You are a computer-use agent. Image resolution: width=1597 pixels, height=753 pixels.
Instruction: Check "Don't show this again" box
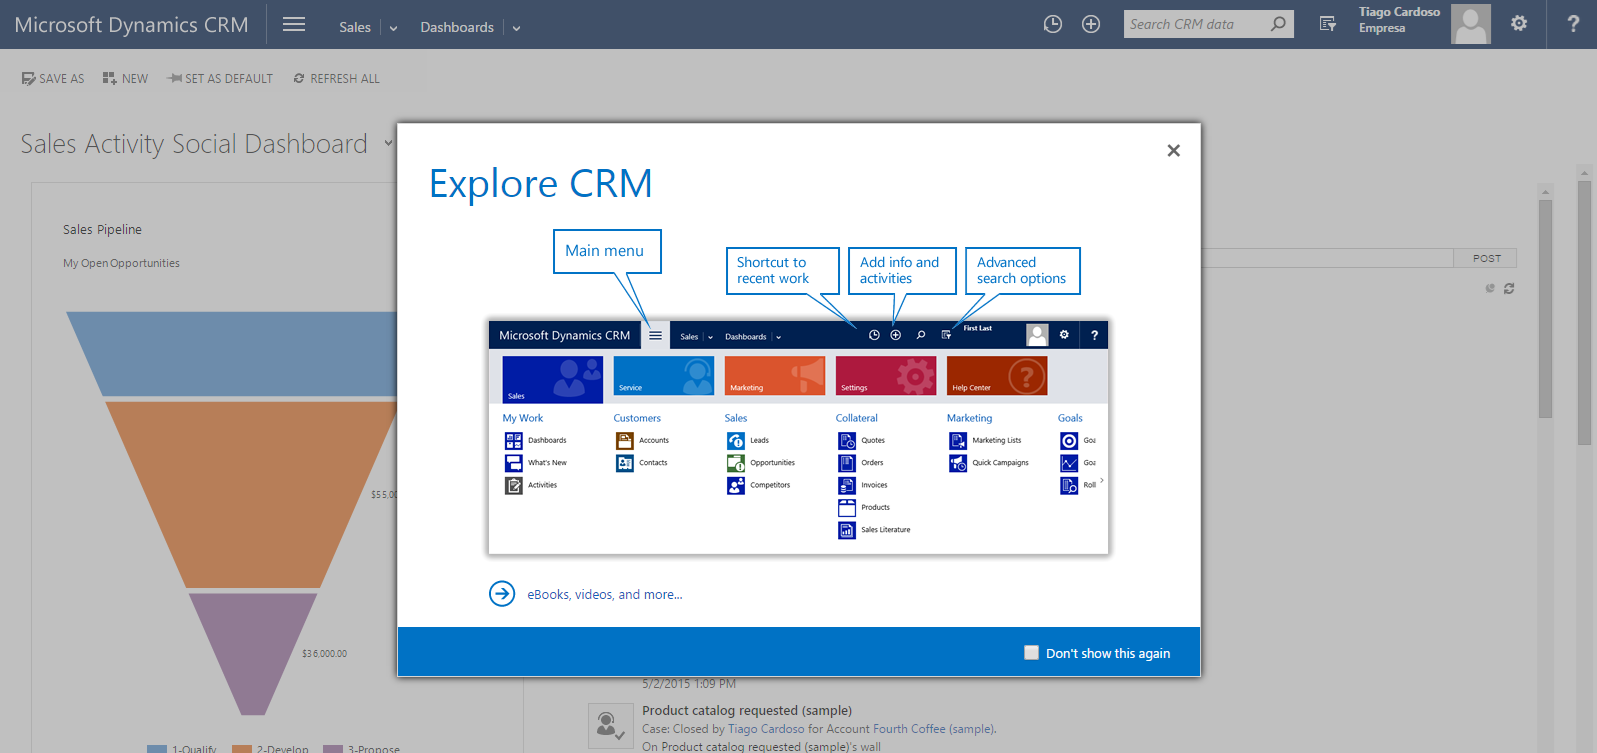1031,653
